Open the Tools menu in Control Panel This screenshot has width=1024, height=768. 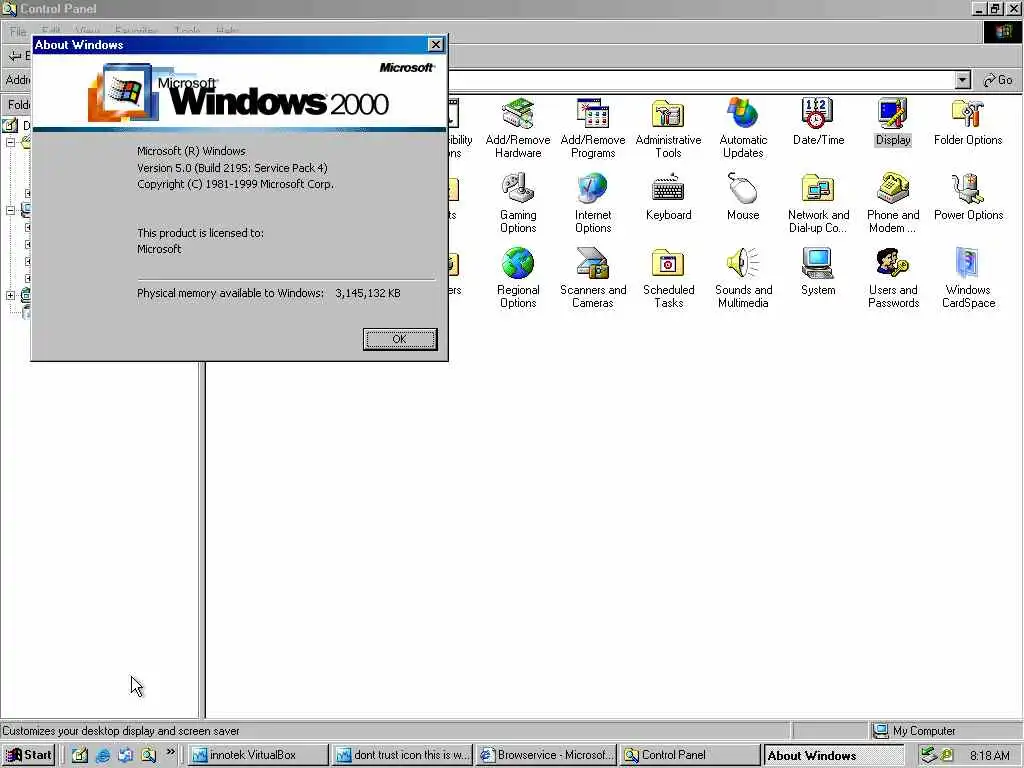[x=187, y=31]
